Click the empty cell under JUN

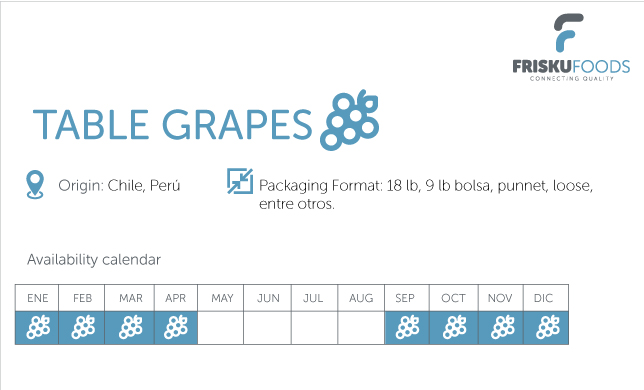pyautogui.click(x=267, y=328)
